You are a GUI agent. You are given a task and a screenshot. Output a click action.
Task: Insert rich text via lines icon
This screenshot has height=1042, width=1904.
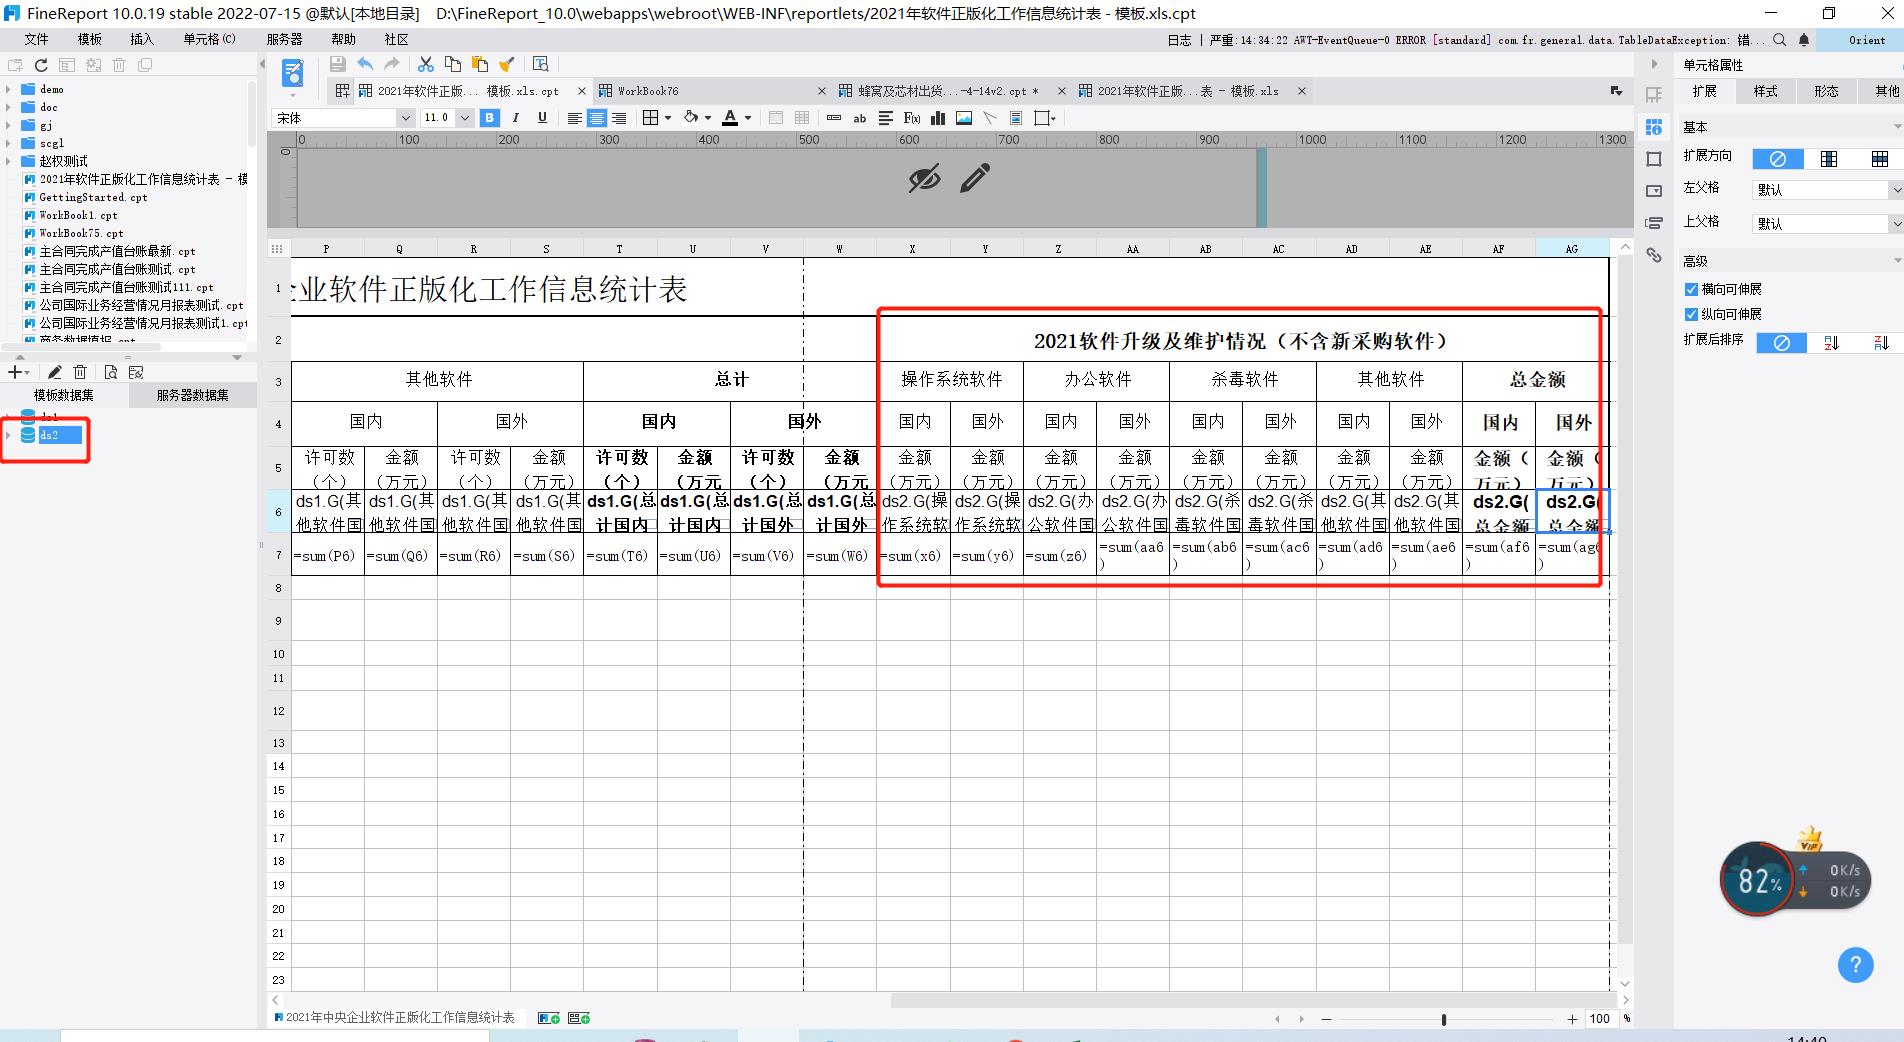886,118
